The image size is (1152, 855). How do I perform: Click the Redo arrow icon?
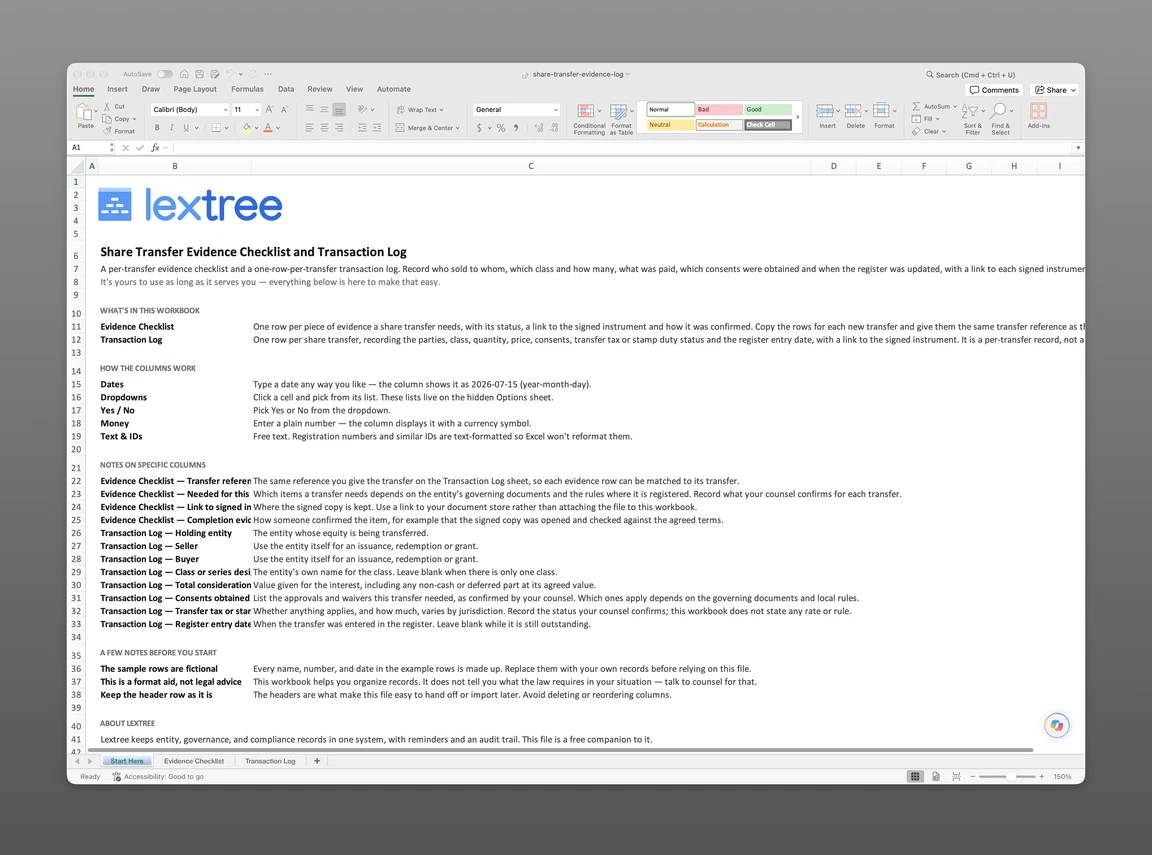click(x=253, y=74)
